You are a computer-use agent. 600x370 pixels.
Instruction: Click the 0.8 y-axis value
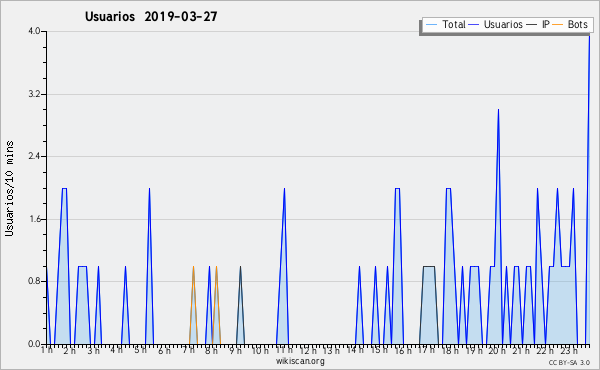point(34,282)
